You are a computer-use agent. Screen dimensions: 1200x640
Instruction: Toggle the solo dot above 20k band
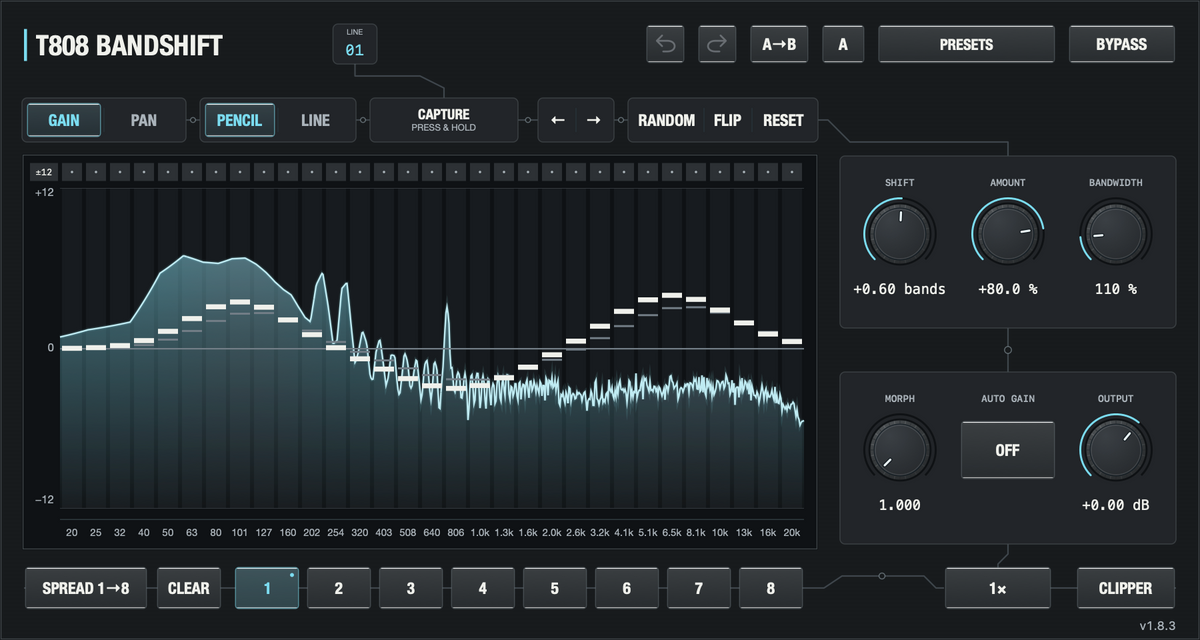(x=792, y=172)
